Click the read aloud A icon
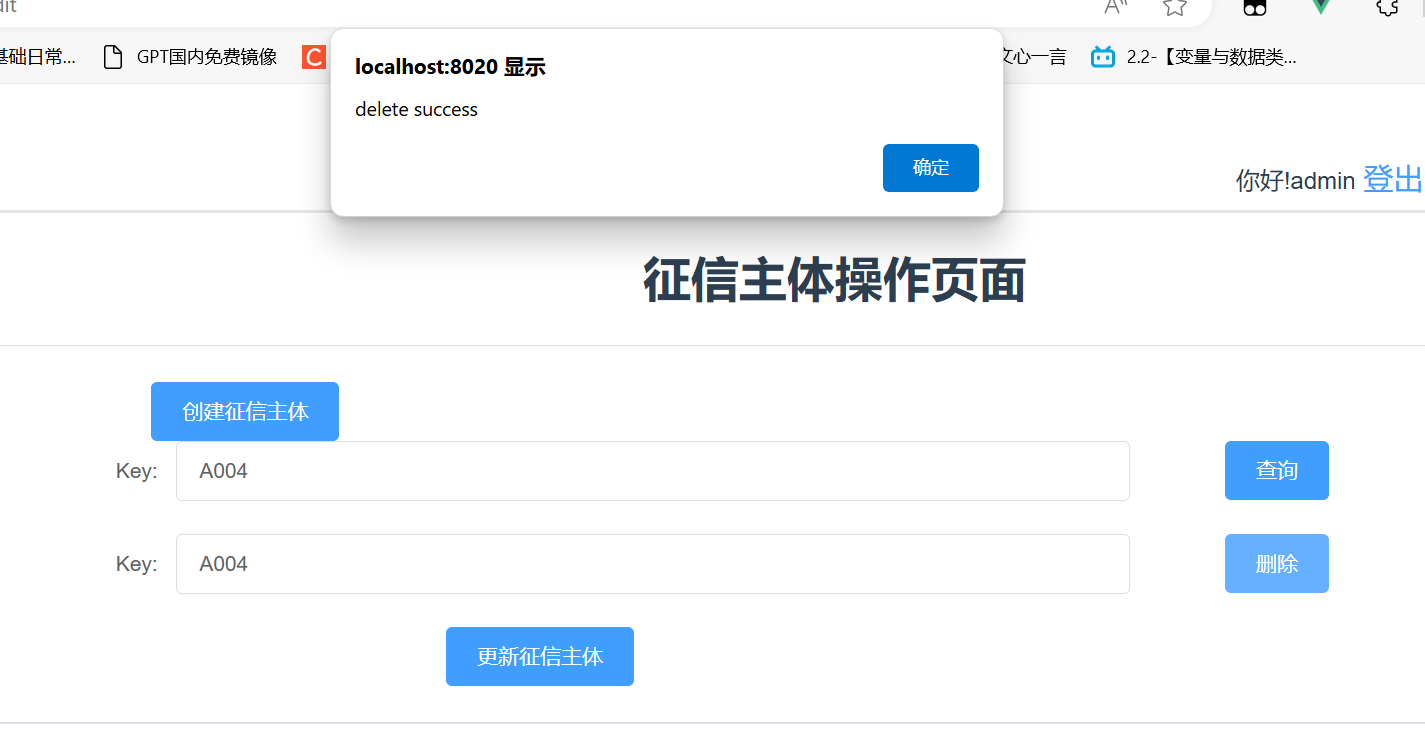The width and height of the screenshot is (1425, 749). pos(1116,6)
